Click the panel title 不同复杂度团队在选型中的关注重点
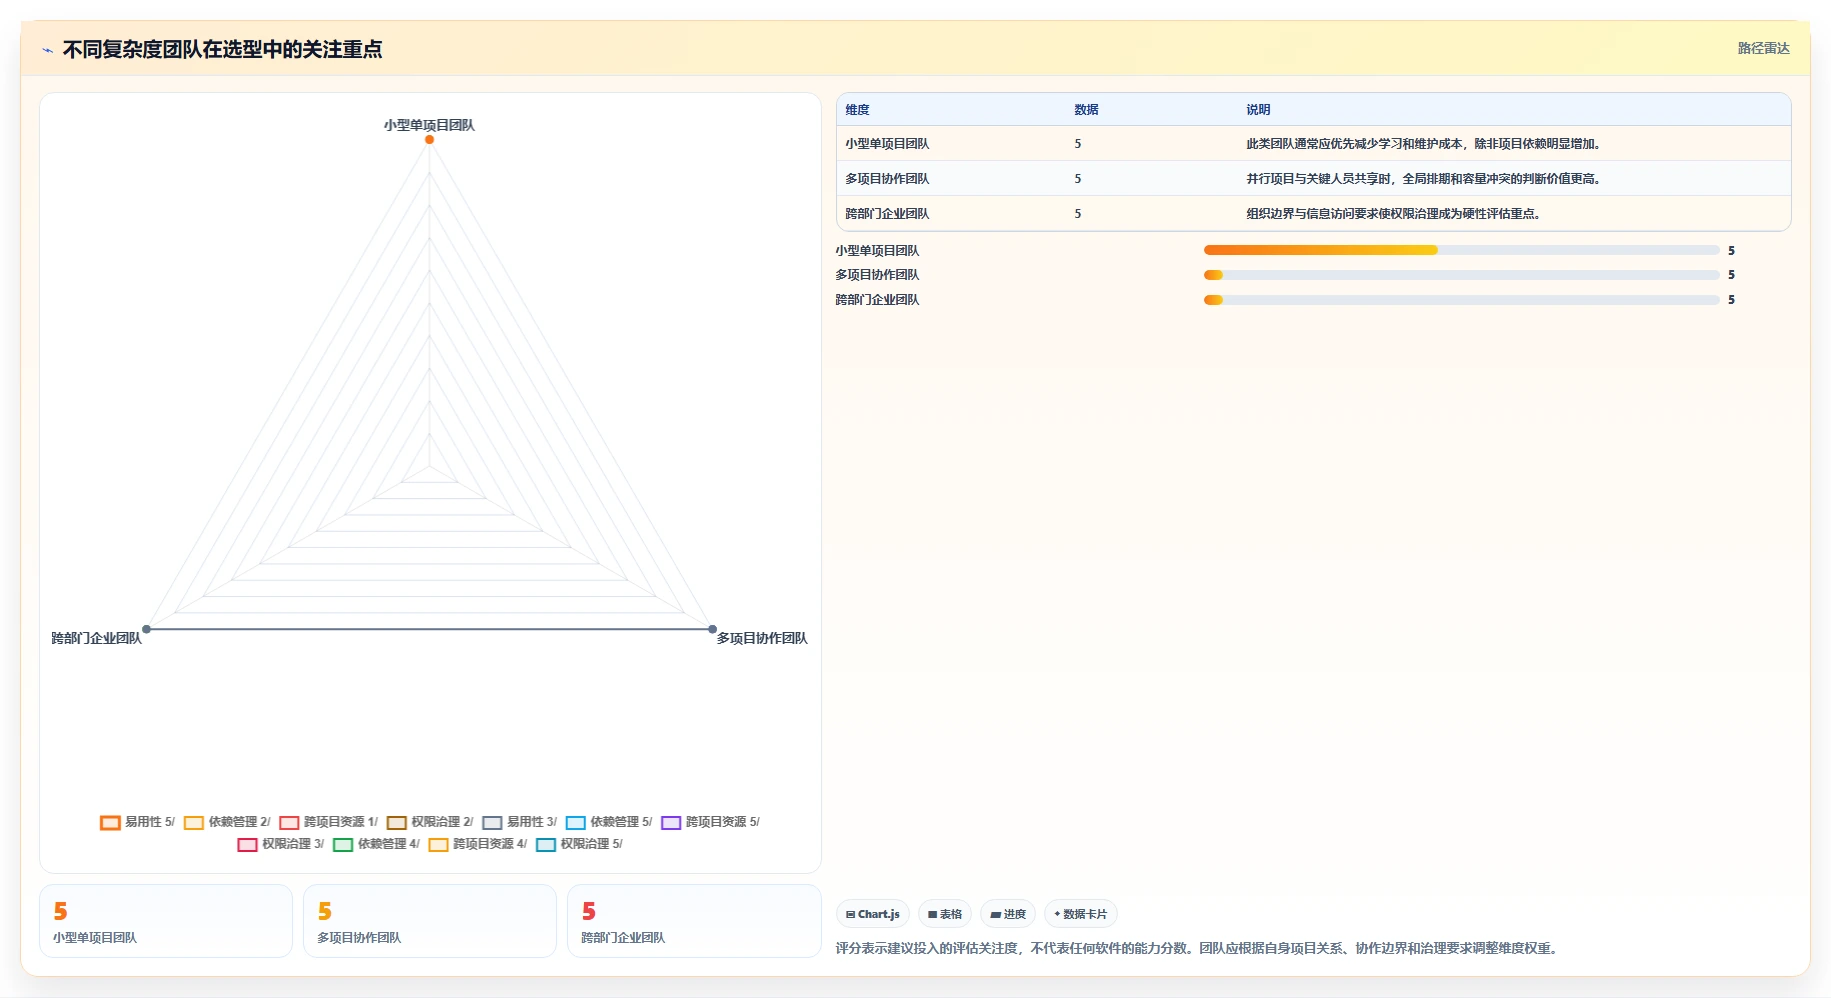 coord(222,49)
